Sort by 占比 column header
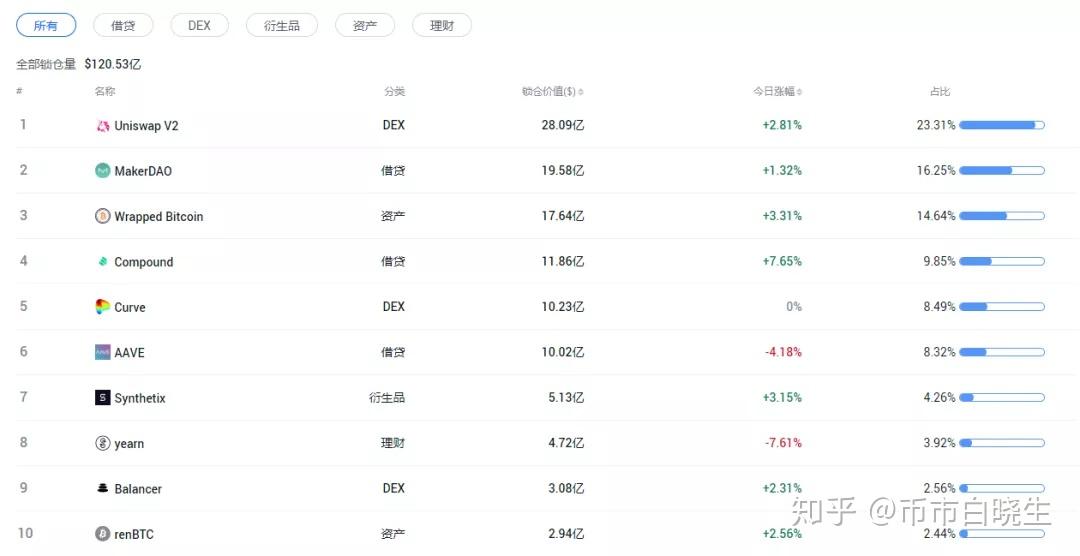 tap(939, 92)
